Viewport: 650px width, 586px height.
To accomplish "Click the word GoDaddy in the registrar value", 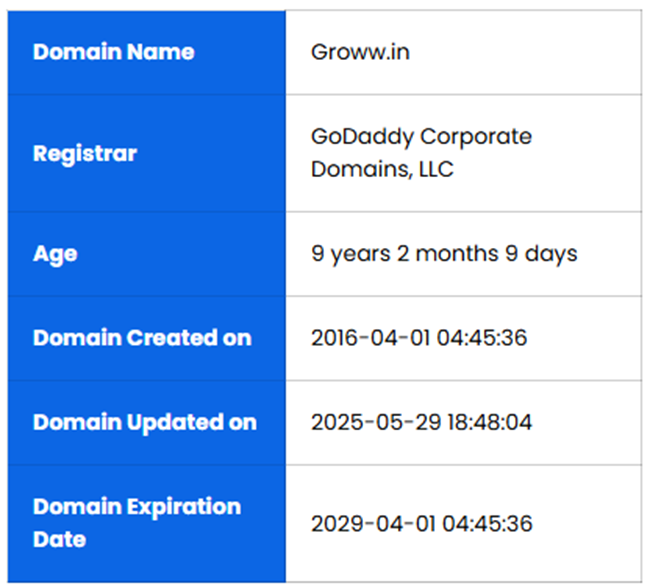I will (x=361, y=136).
